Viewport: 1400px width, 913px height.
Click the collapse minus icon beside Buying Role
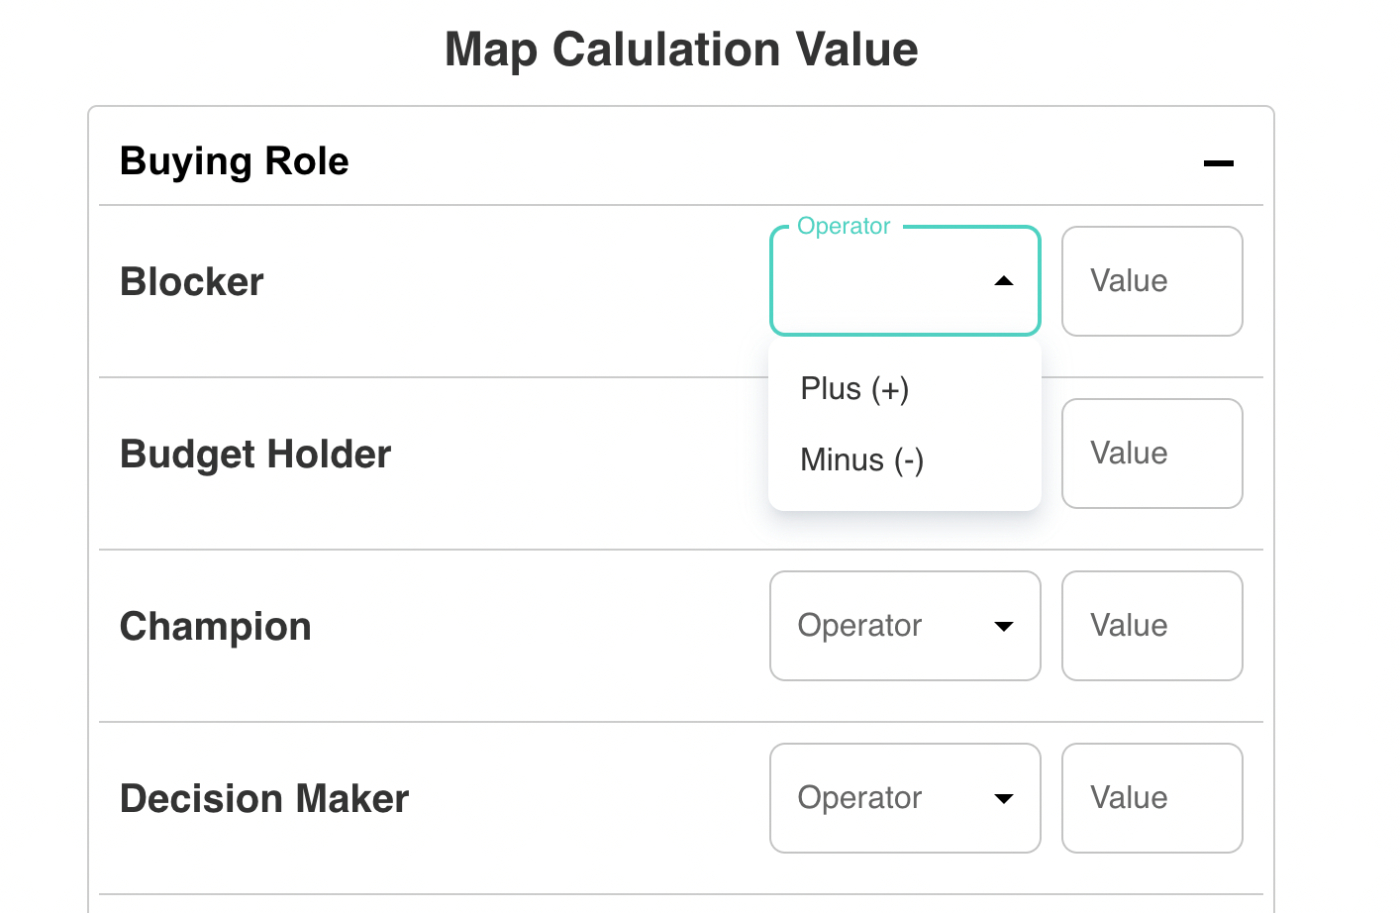[x=1218, y=161]
